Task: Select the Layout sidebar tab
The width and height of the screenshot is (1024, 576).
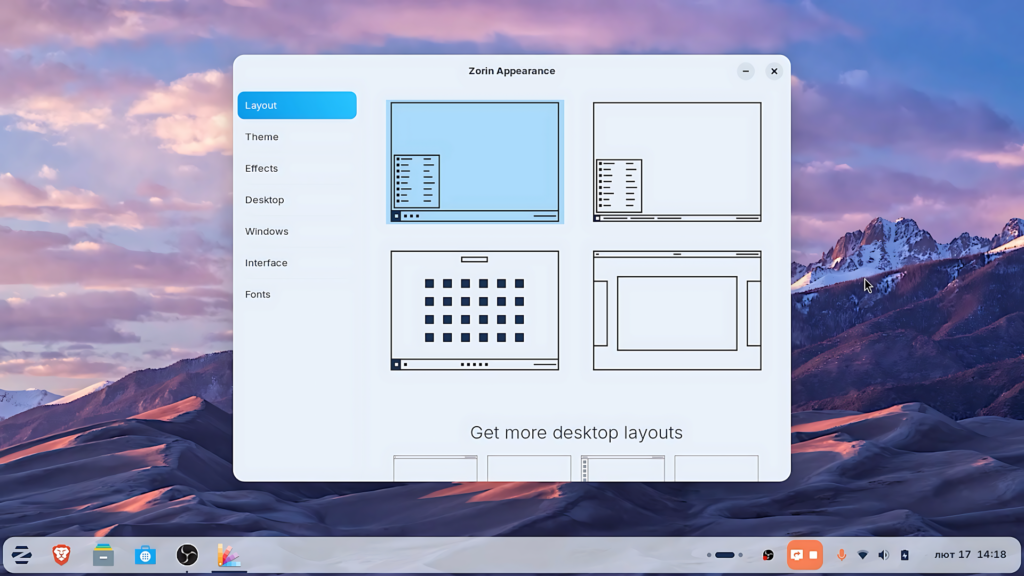Action: 297,105
